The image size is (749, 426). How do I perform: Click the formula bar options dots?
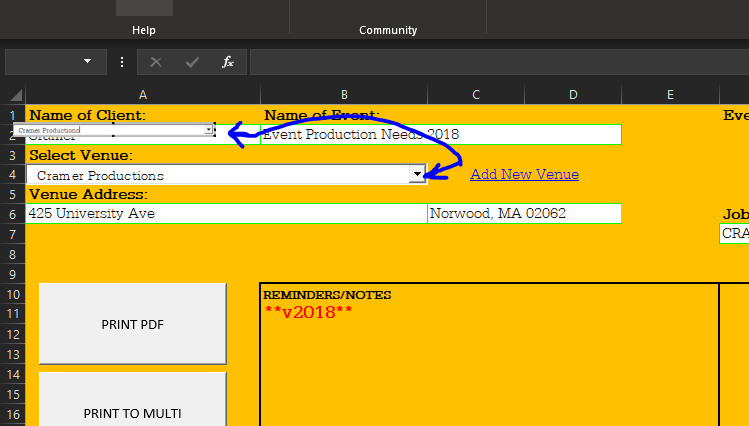point(122,62)
